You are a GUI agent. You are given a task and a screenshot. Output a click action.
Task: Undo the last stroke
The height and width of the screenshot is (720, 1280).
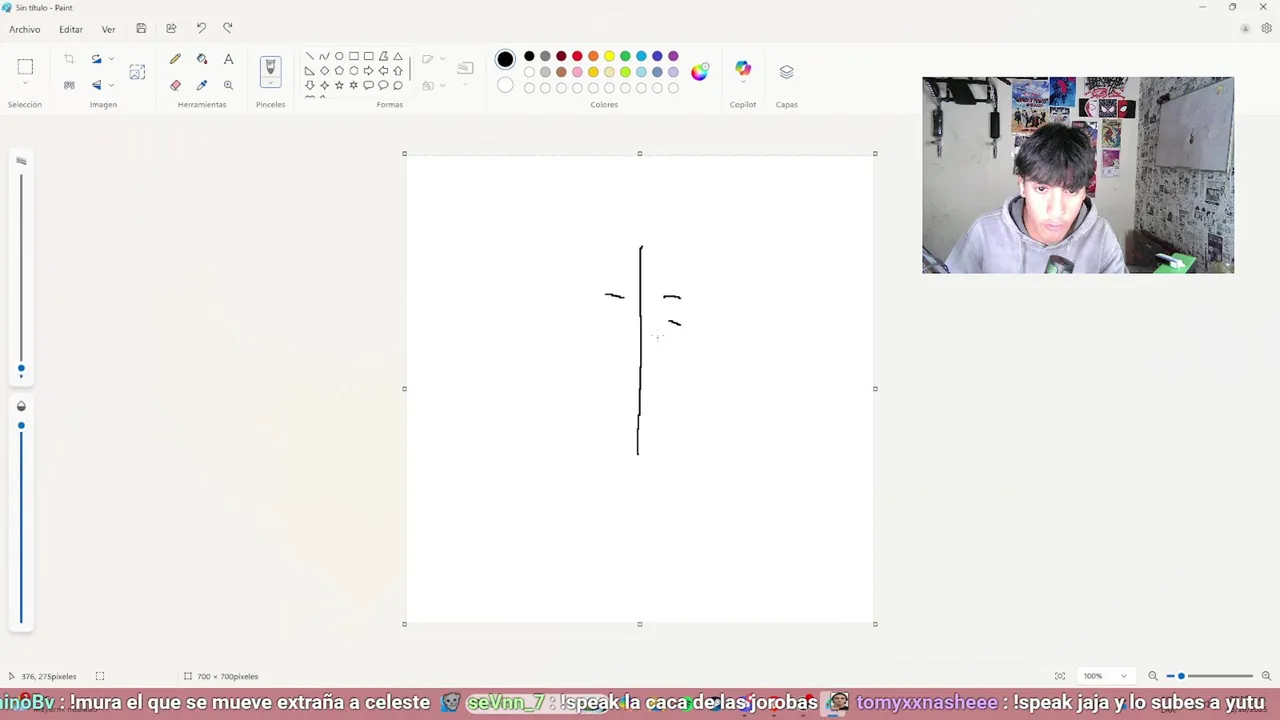pyautogui.click(x=201, y=28)
